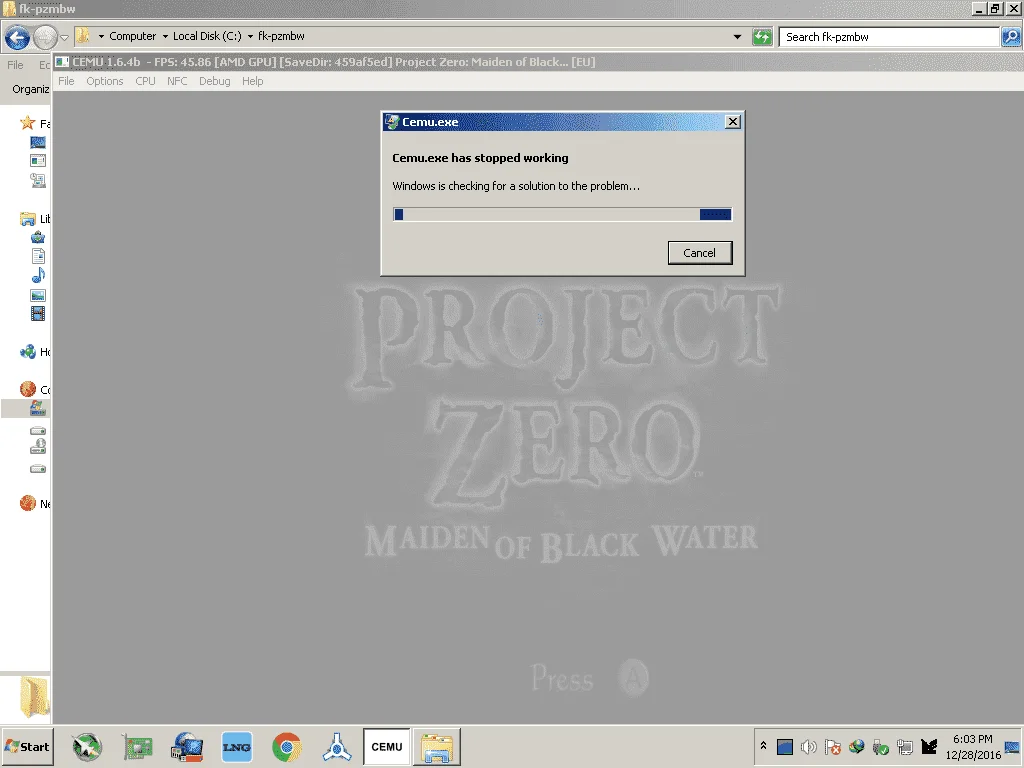Image resolution: width=1024 pixels, height=768 pixels.
Task: Open the CEMU File menu
Action: [66, 81]
